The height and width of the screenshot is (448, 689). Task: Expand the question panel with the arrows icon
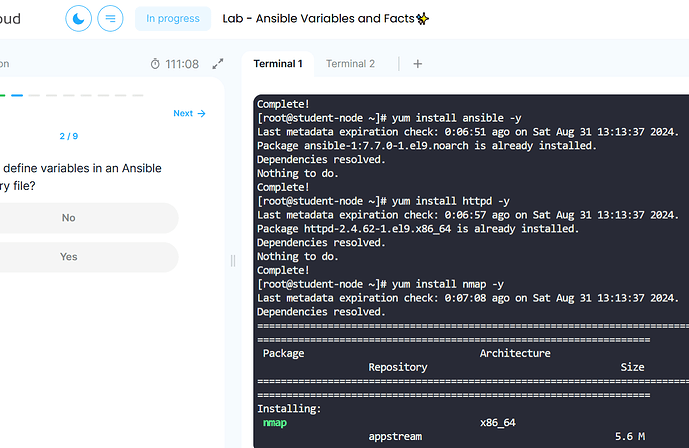pyautogui.click(x=219, y=64)
